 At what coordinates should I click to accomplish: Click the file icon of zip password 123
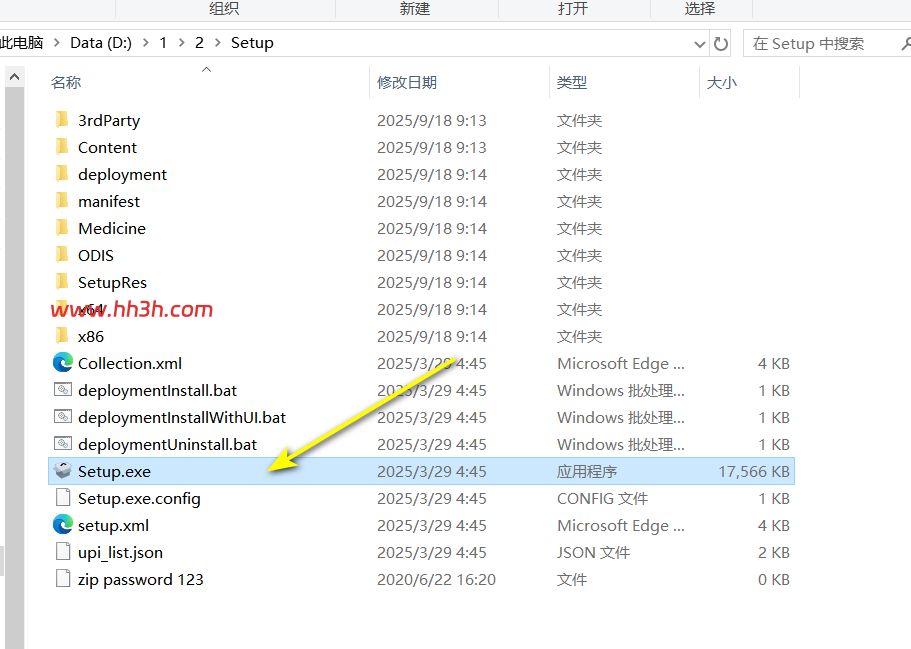point(63,579)
